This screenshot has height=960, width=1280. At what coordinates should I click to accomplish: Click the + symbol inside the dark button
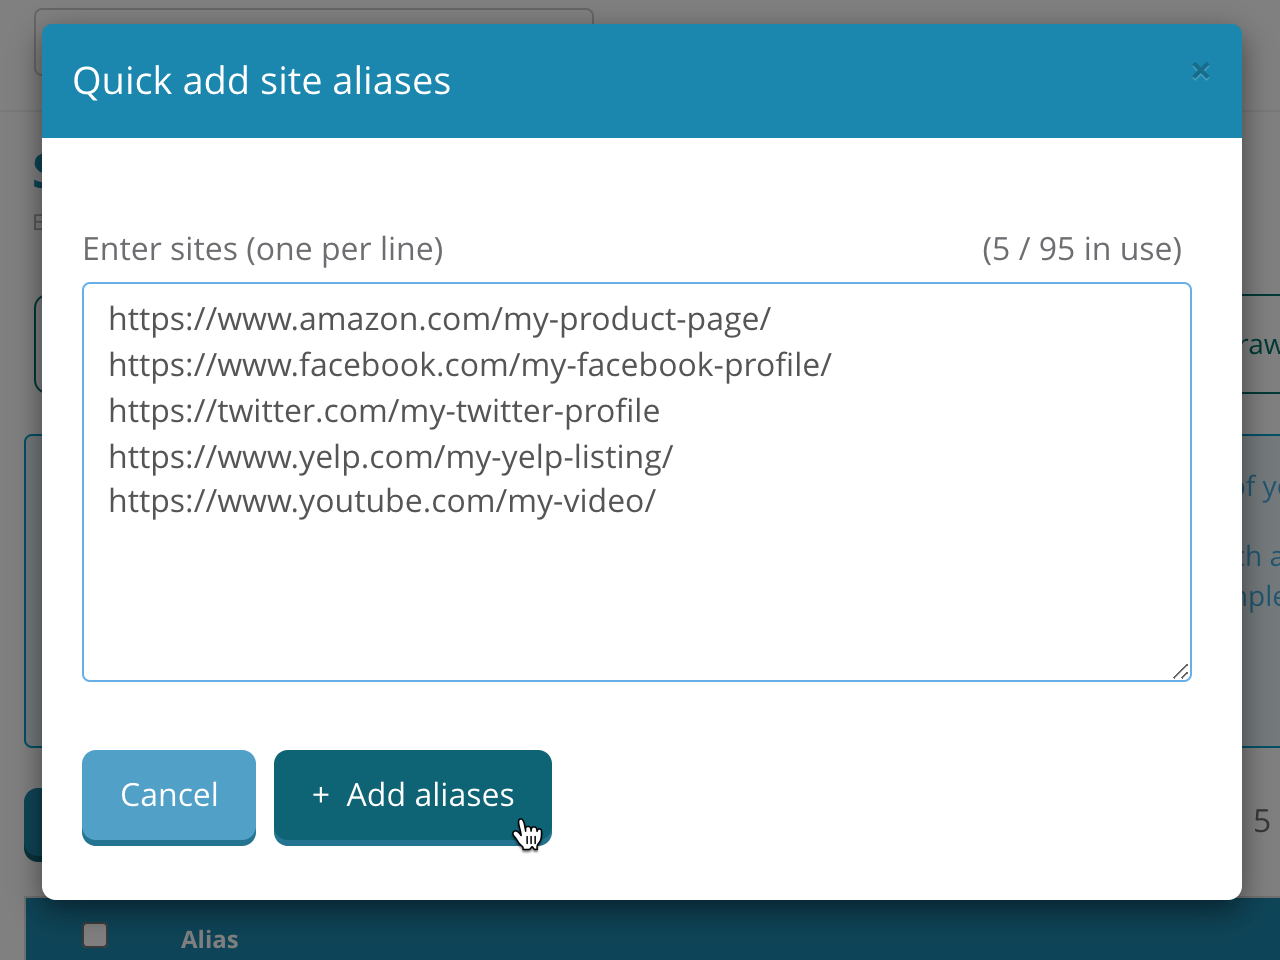(x=320, y=795)
